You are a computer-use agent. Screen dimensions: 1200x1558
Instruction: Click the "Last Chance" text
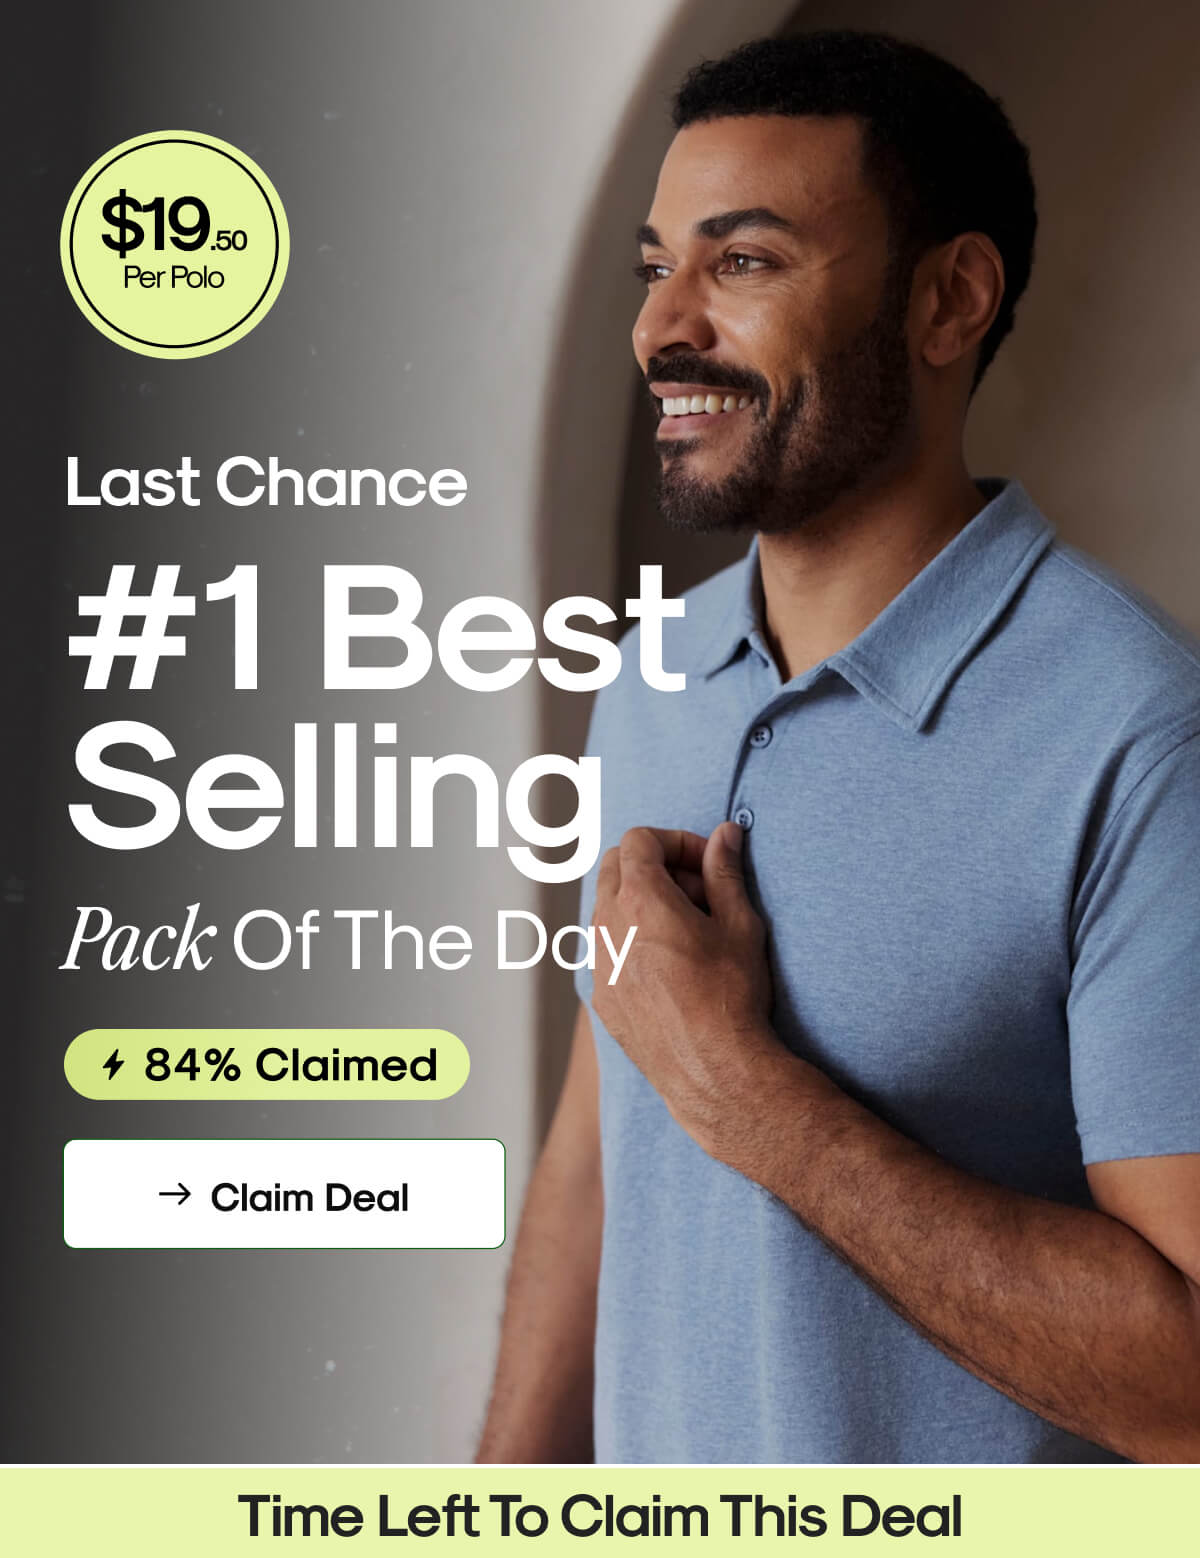(x=266, y=482)
